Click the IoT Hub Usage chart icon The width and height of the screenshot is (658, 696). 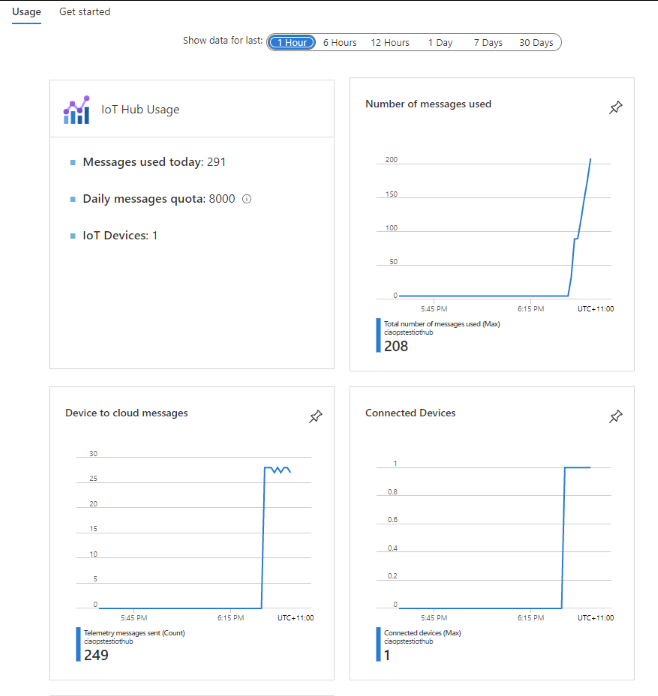[76, 109]
